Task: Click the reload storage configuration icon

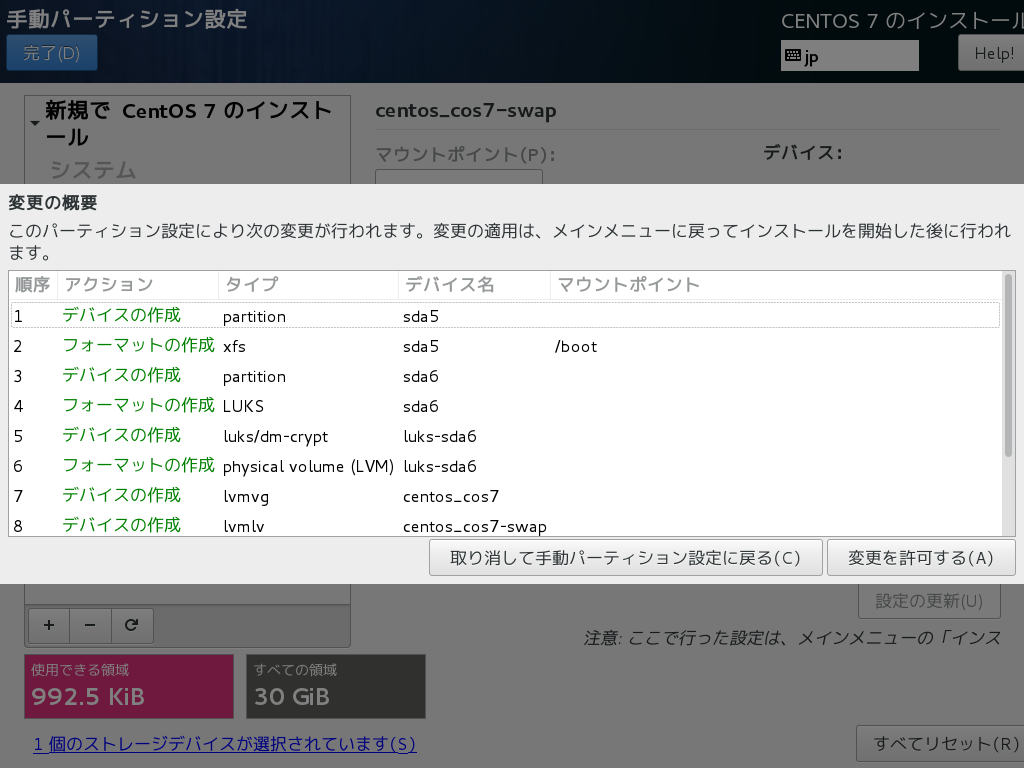Action: (132, 626)
